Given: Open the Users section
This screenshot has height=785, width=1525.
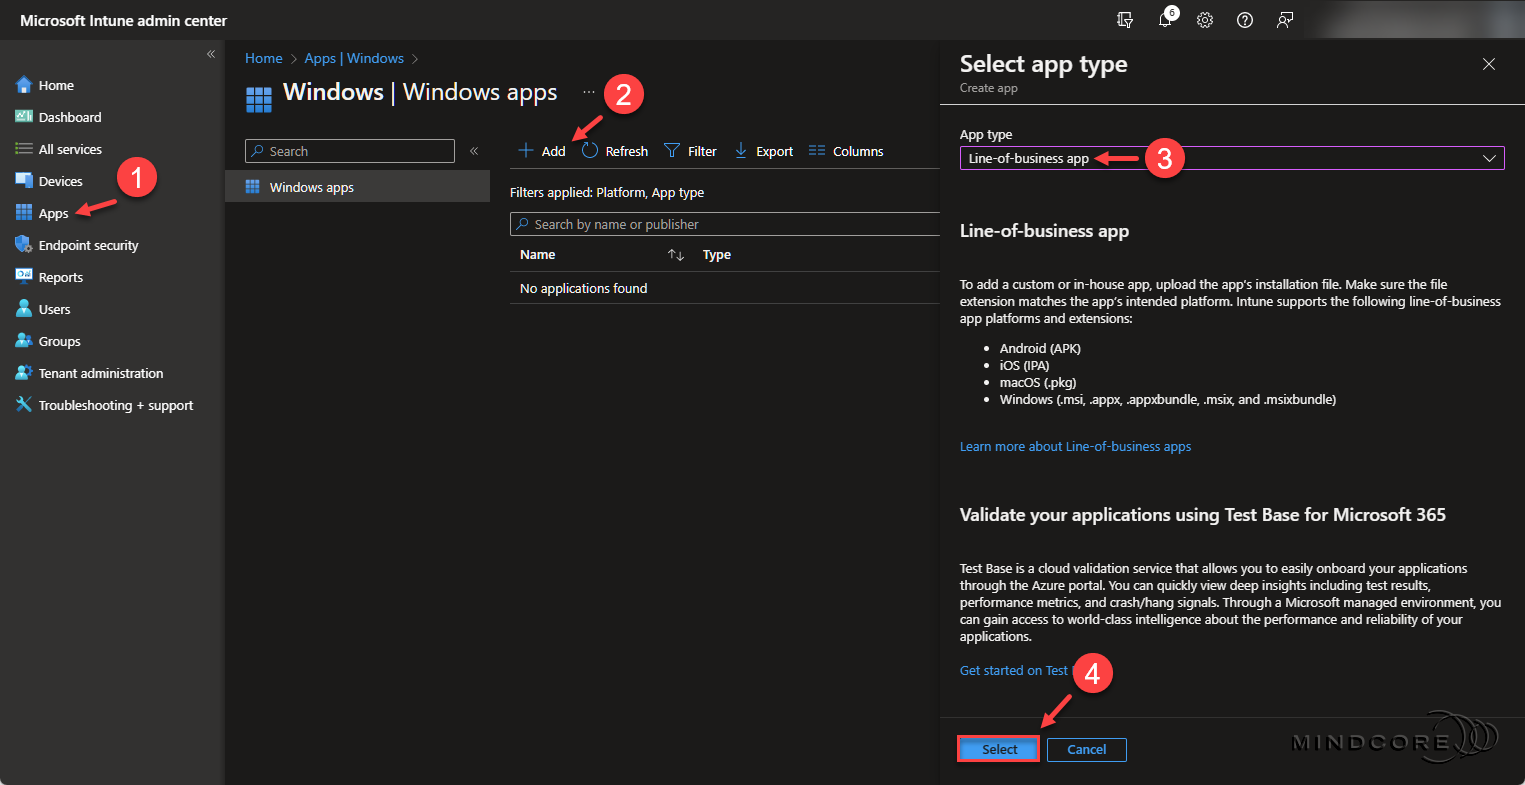Looking at the screenshot, I should click(x=55, y=308).
